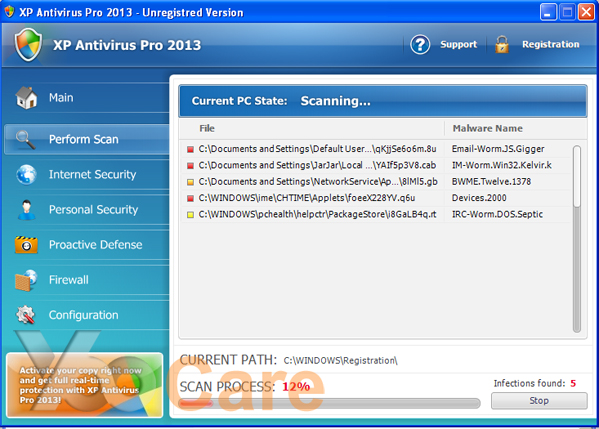The image size is (599, 429).
Task: Click malware name BWME.Twelve.1378
Action: tap(491, 182)
